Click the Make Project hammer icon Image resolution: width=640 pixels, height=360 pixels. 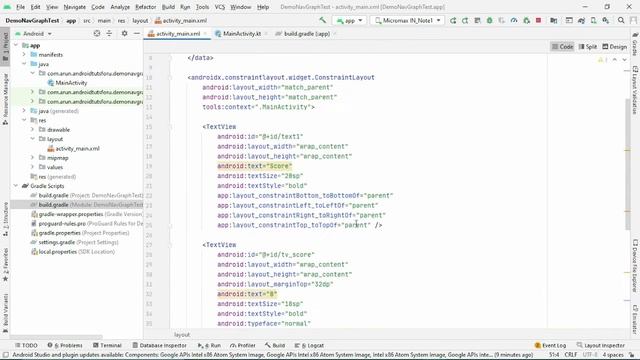coord(322,20)
